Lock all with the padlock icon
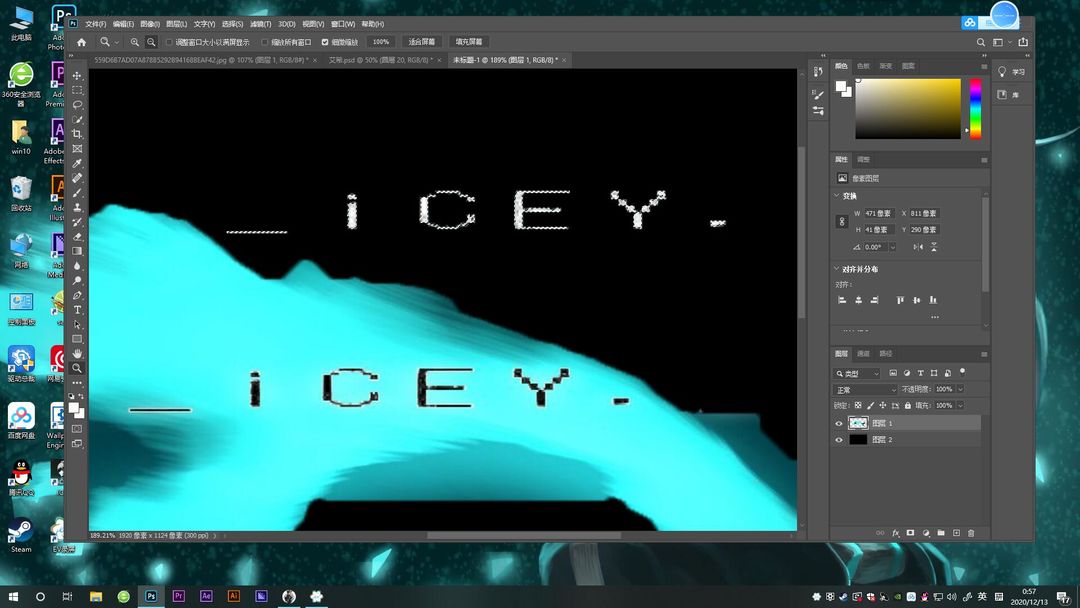1080x608 pixels. (x=908, y=406)
